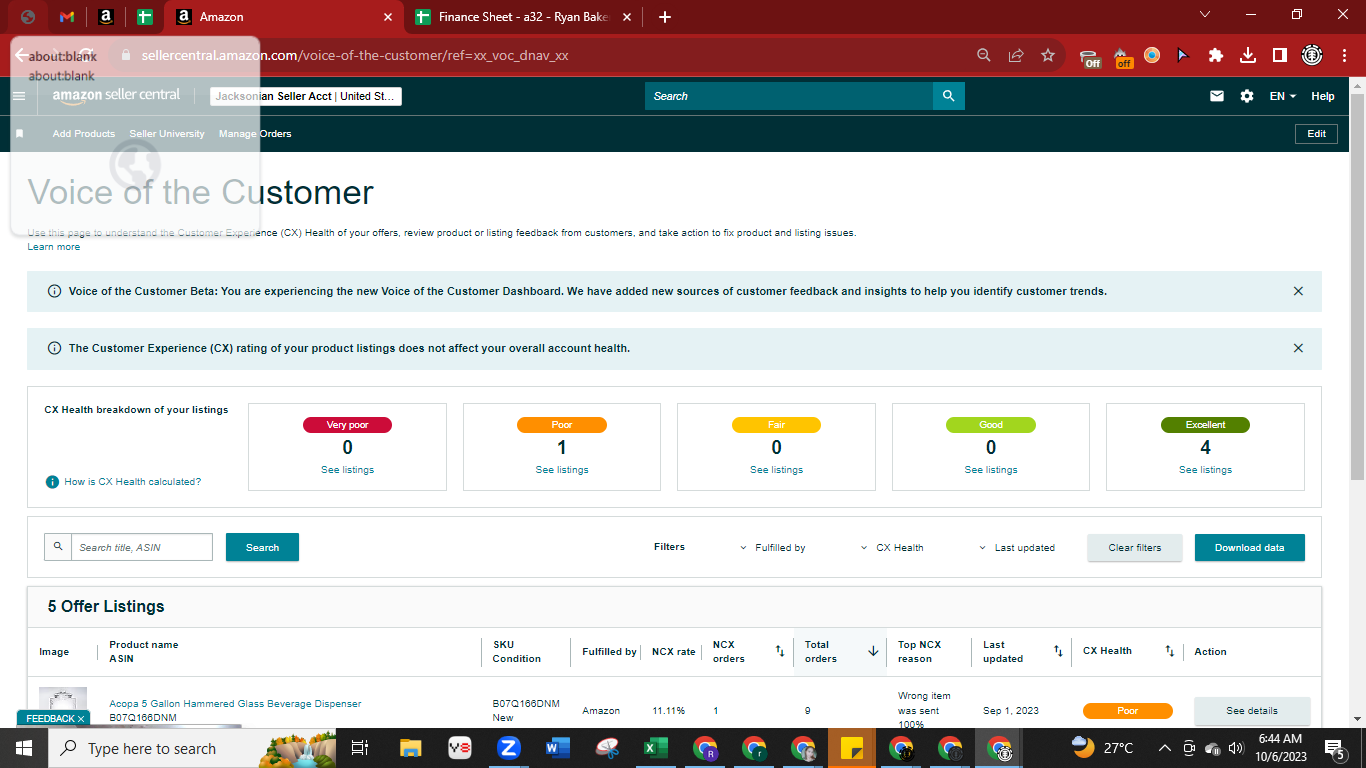
Task: Expand the CX Health filter dropdown
Action: click(x=892, y=548)
